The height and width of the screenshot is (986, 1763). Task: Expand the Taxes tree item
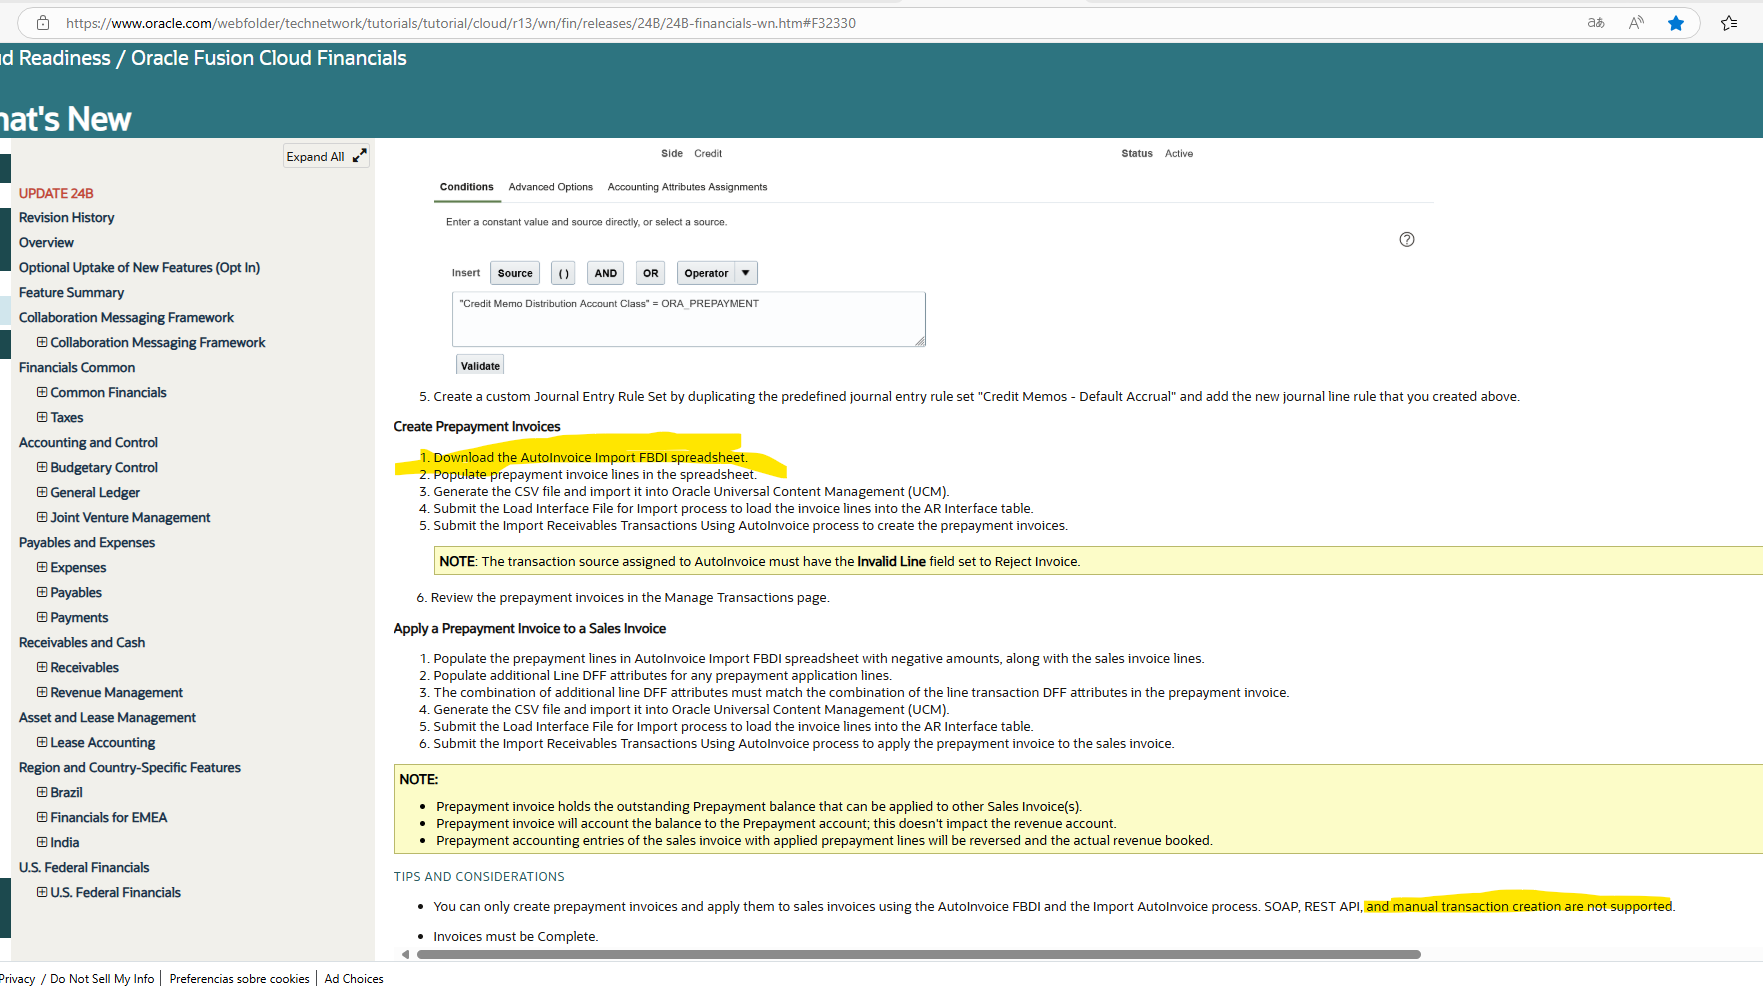coord(41,417)
